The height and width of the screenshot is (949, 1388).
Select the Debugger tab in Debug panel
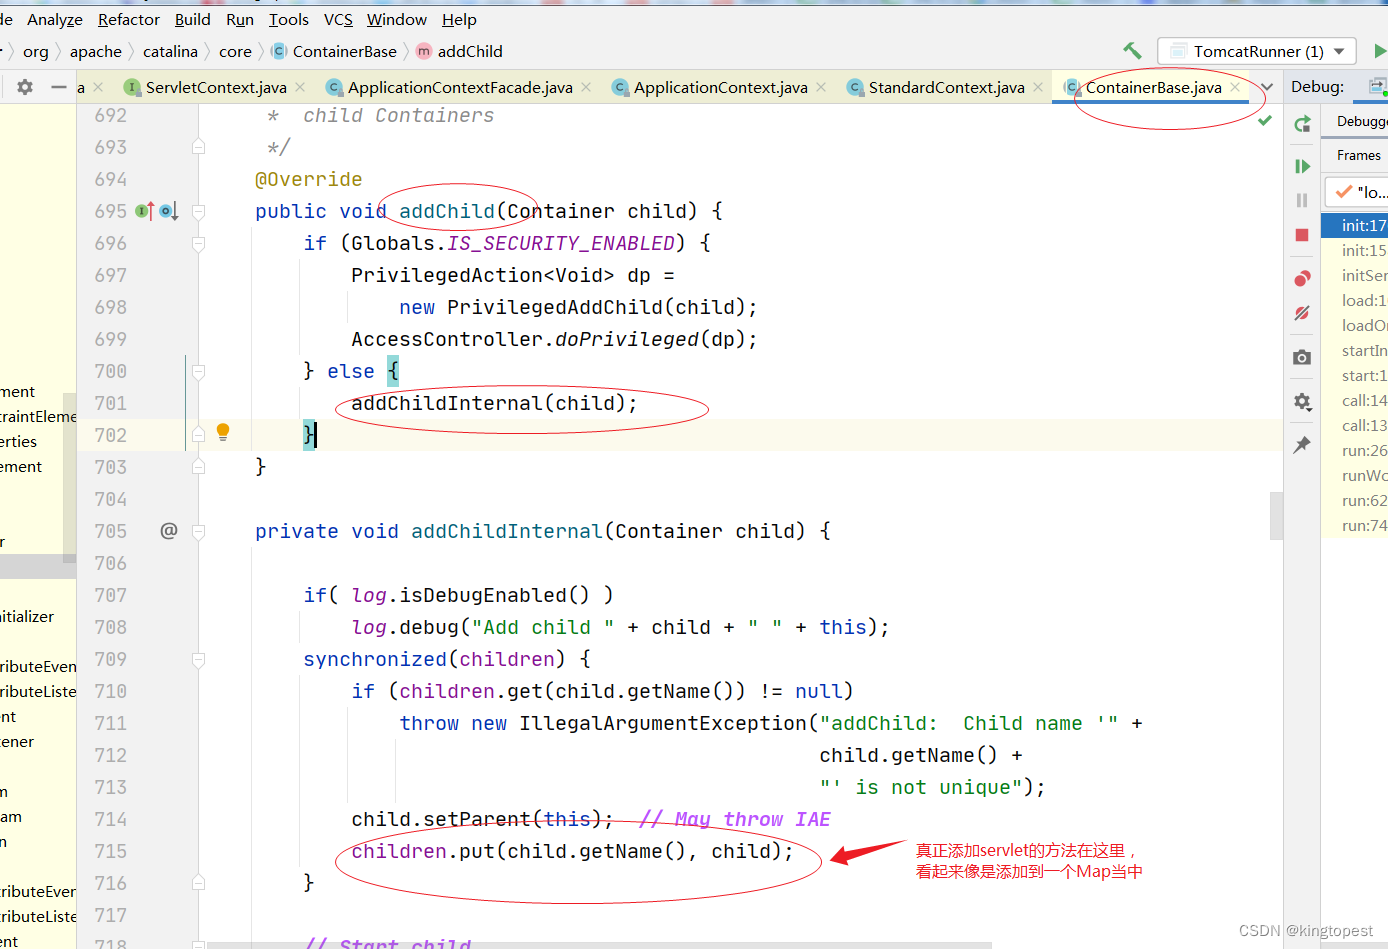pos(1362,121)
